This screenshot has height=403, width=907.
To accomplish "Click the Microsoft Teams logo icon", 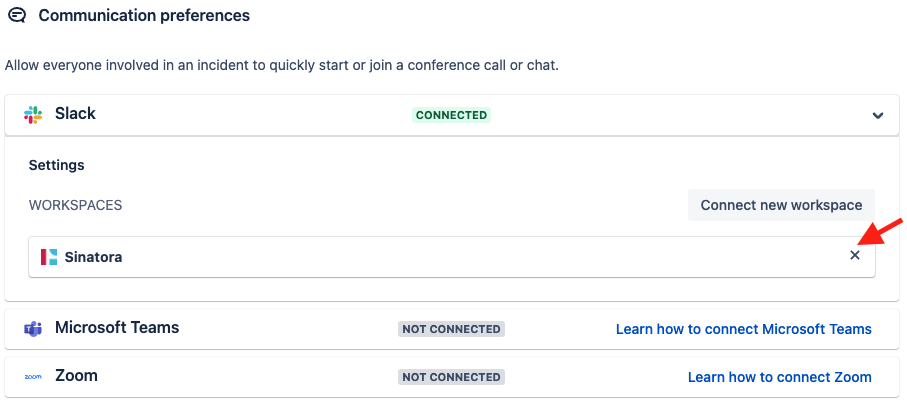I will [x=33, y=329].
